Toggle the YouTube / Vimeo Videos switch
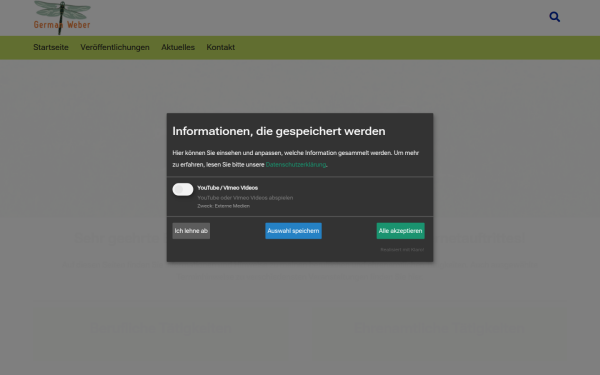 183,189
